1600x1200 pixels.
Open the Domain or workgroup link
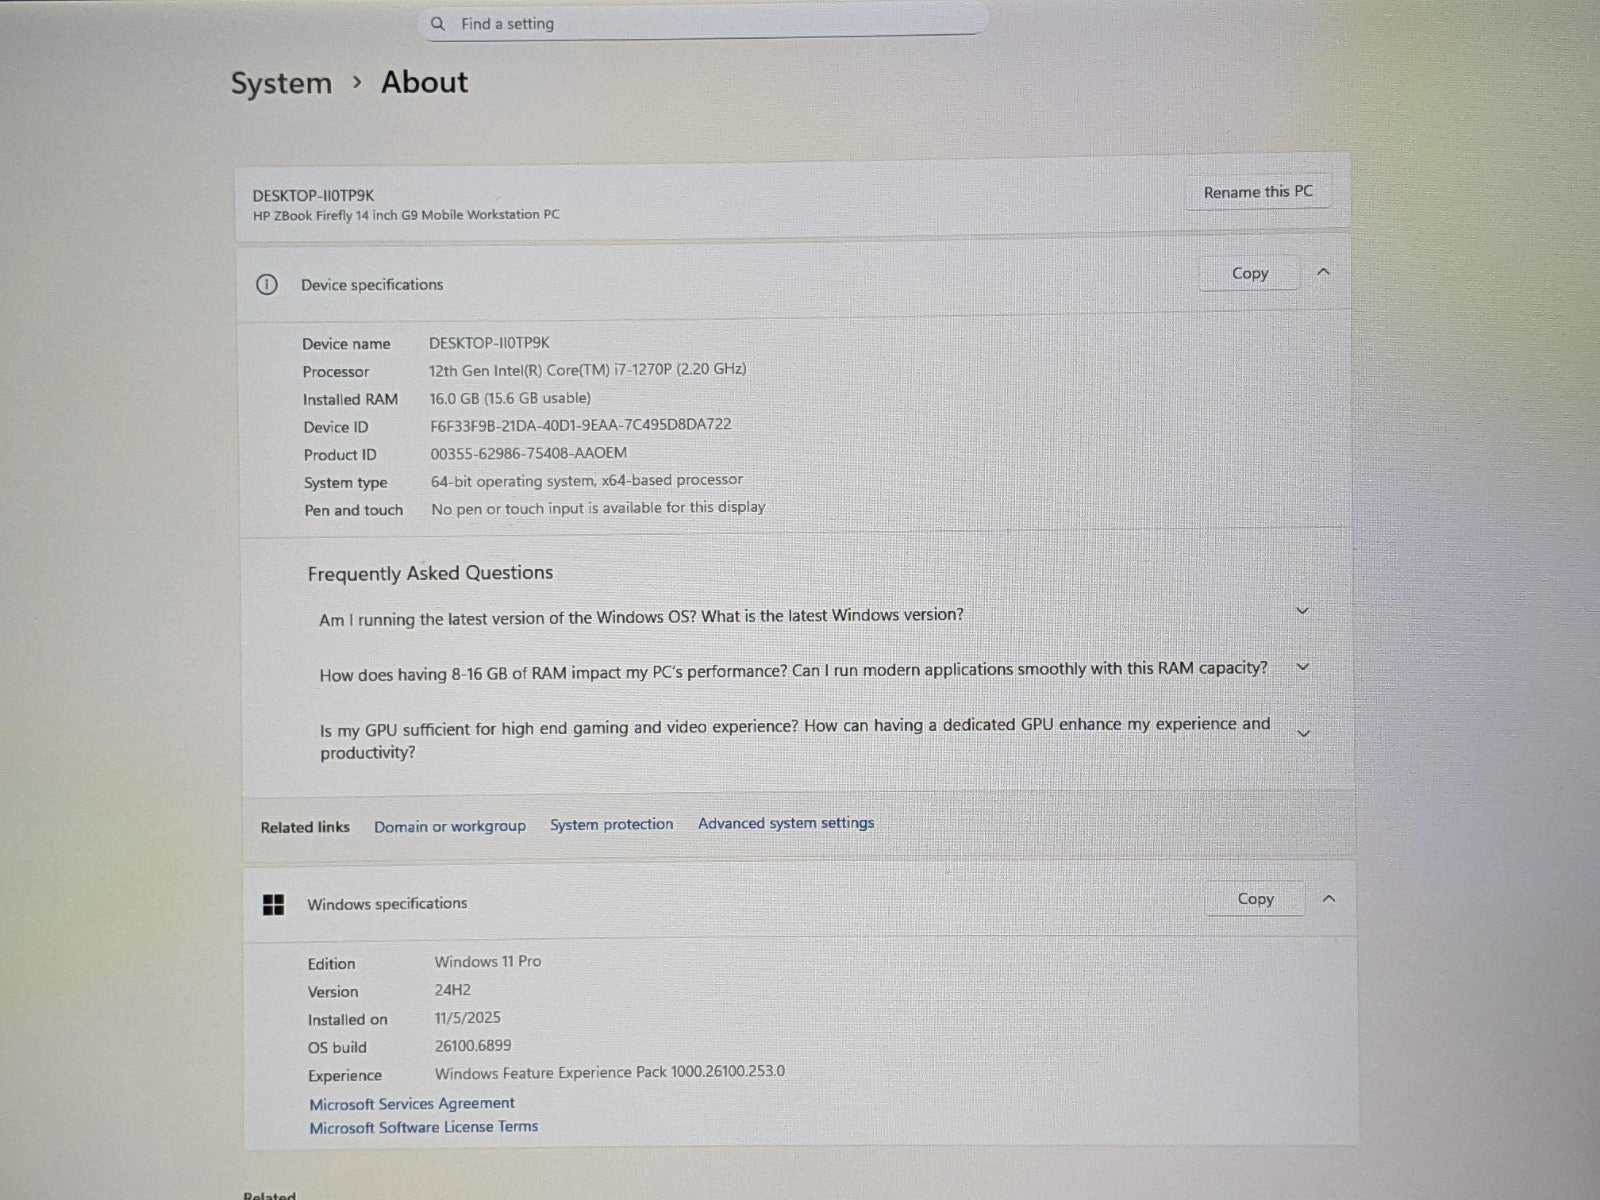tap(449, 827)
